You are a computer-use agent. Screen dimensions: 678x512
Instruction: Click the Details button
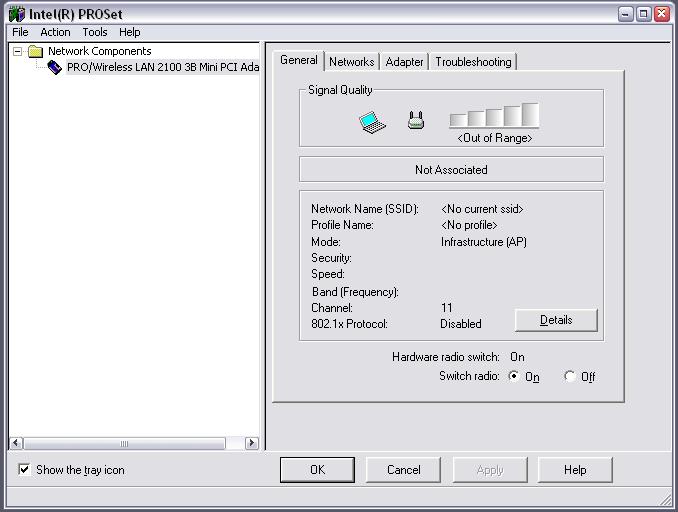tap(556, 320)
